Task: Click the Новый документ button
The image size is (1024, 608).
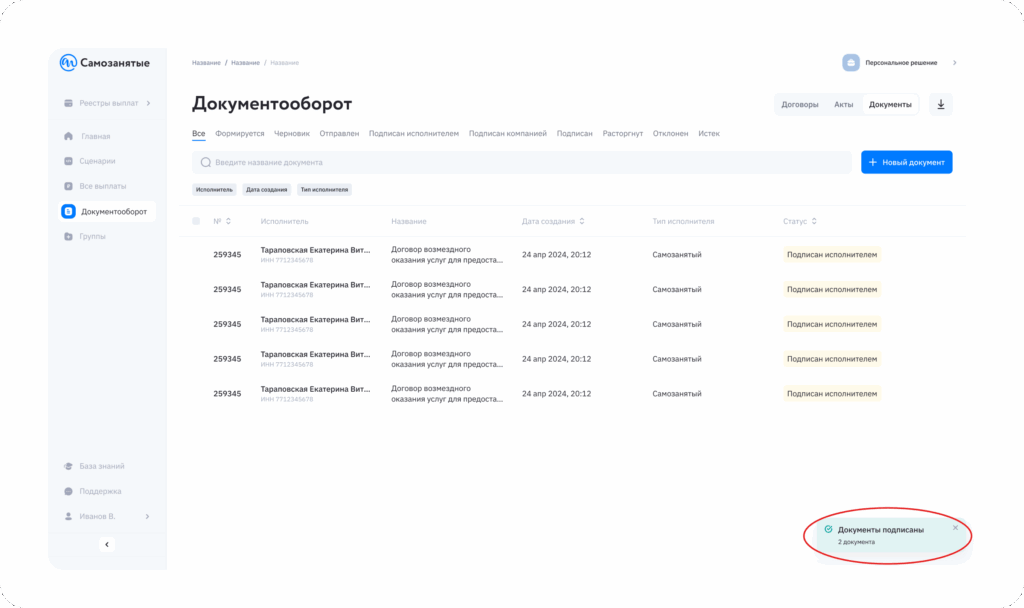Action: point(906,162)
